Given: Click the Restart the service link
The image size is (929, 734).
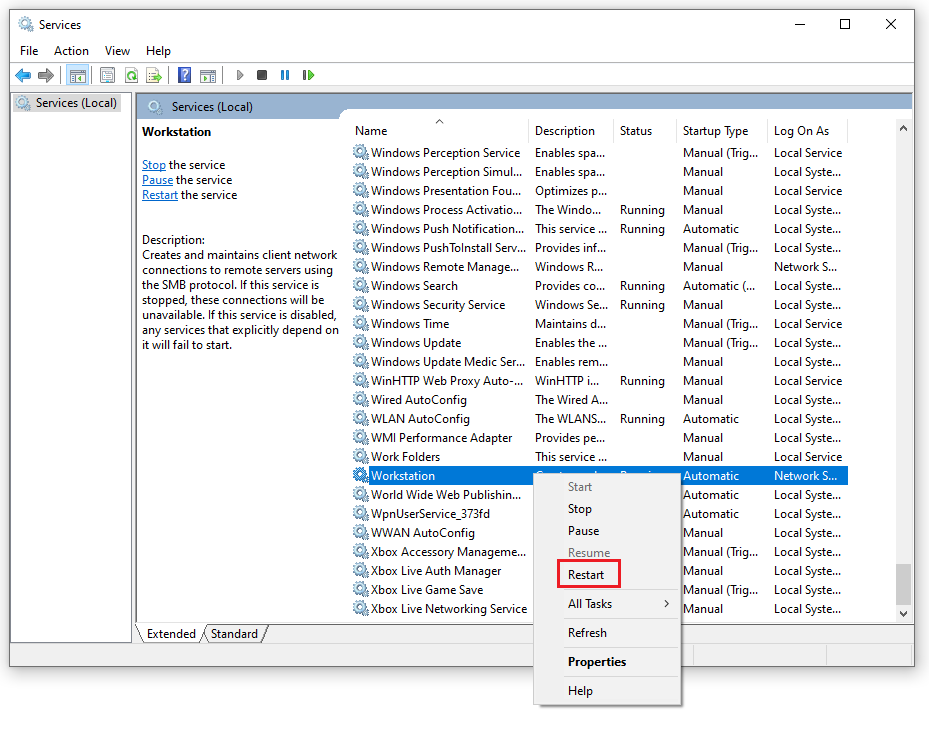Looking at the screenshot, I should pos(160,195).
